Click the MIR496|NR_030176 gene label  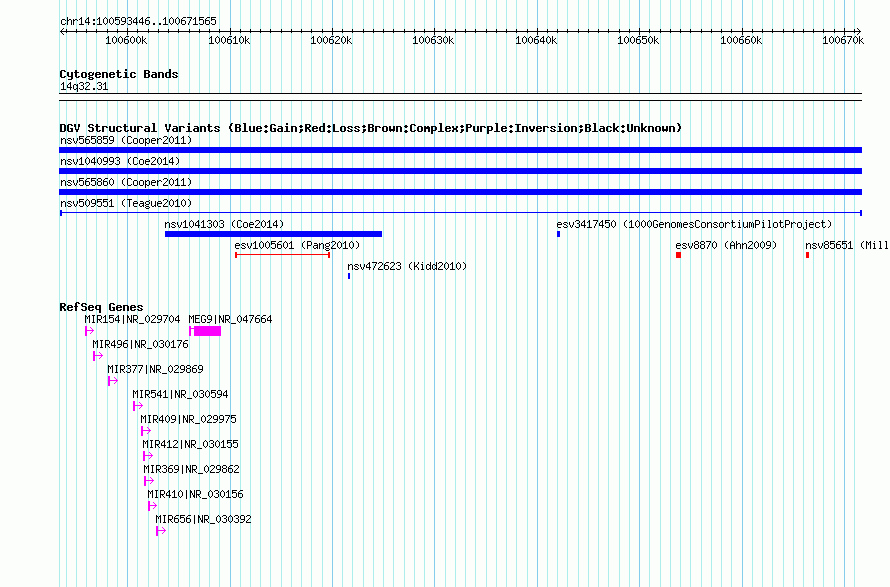point(140,344)
